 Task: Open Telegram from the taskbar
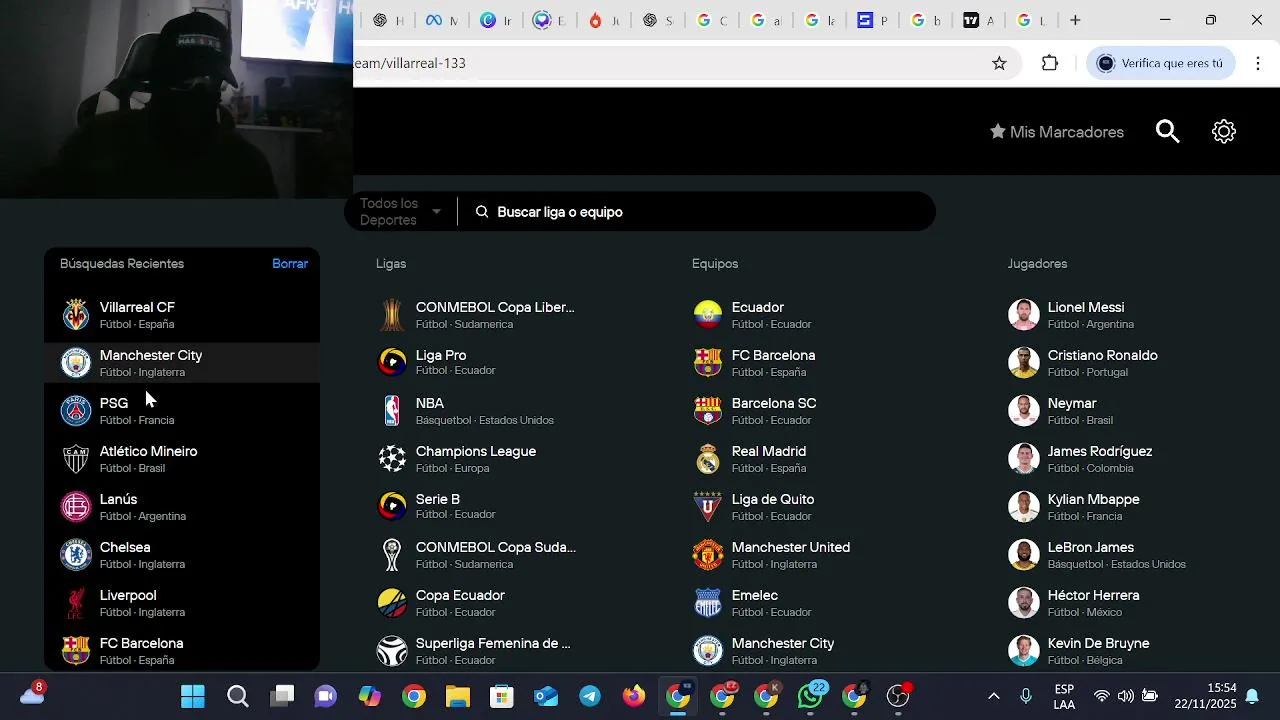click(x=590, y=696)
